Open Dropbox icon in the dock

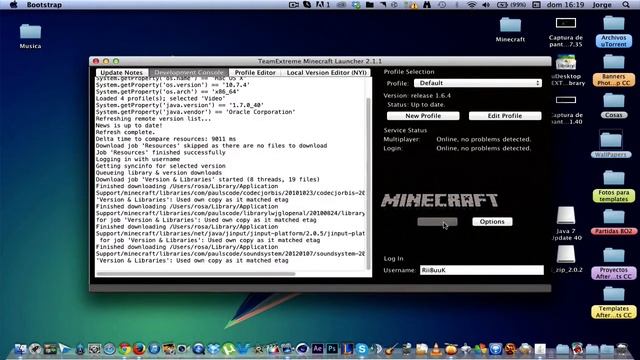pos(213,349)
